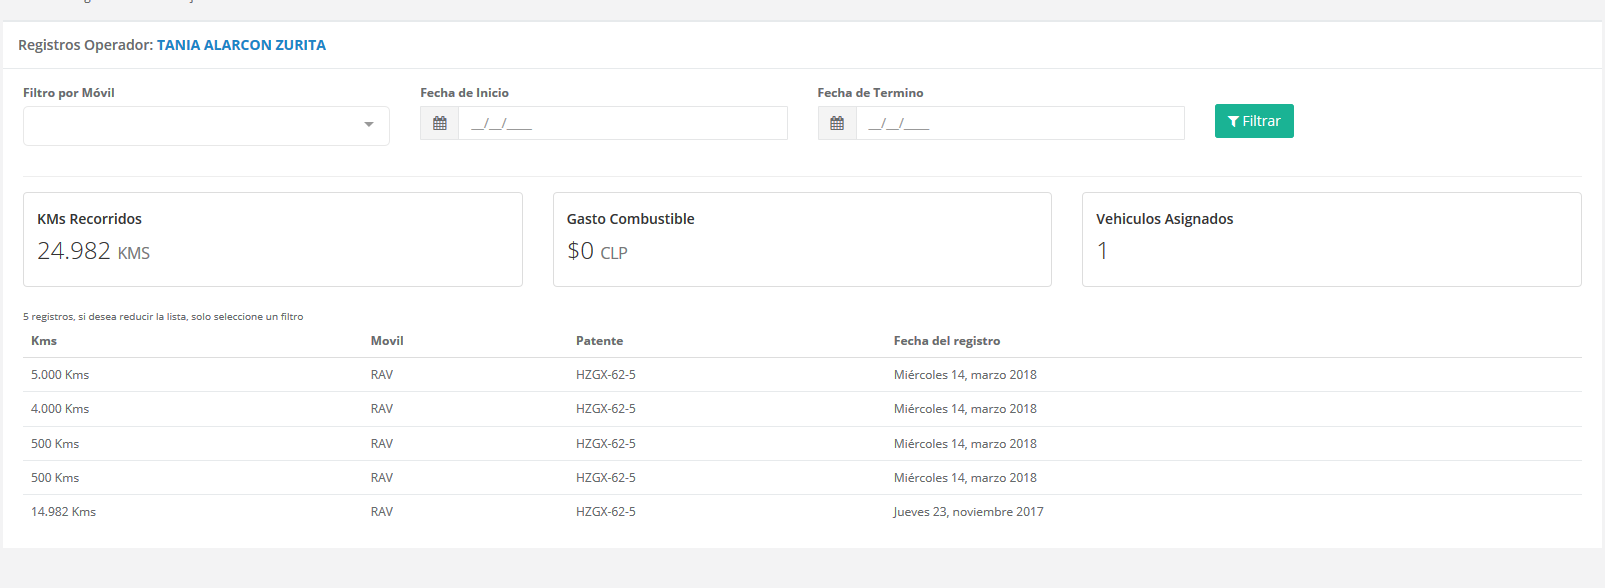Open operator link TANIA ALARCON ZURITA

point(241,45)
